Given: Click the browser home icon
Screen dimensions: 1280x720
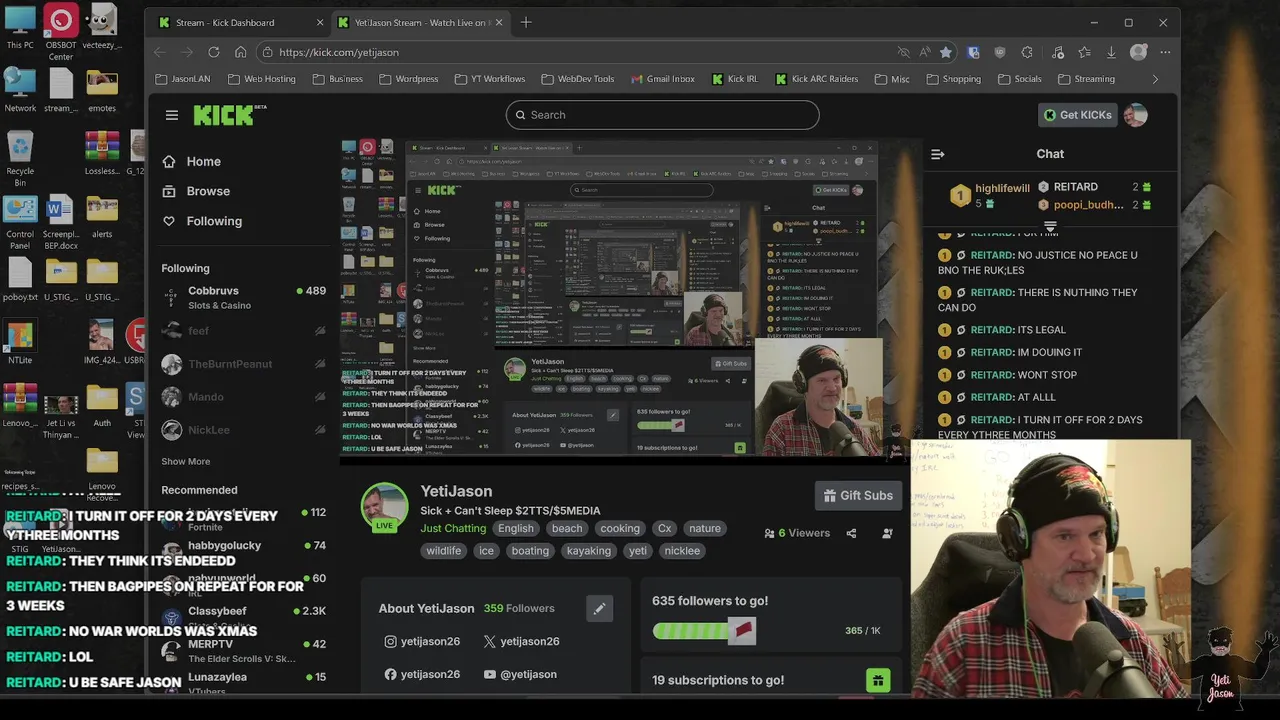Looking at the screenshot, I should click(240, 52).
